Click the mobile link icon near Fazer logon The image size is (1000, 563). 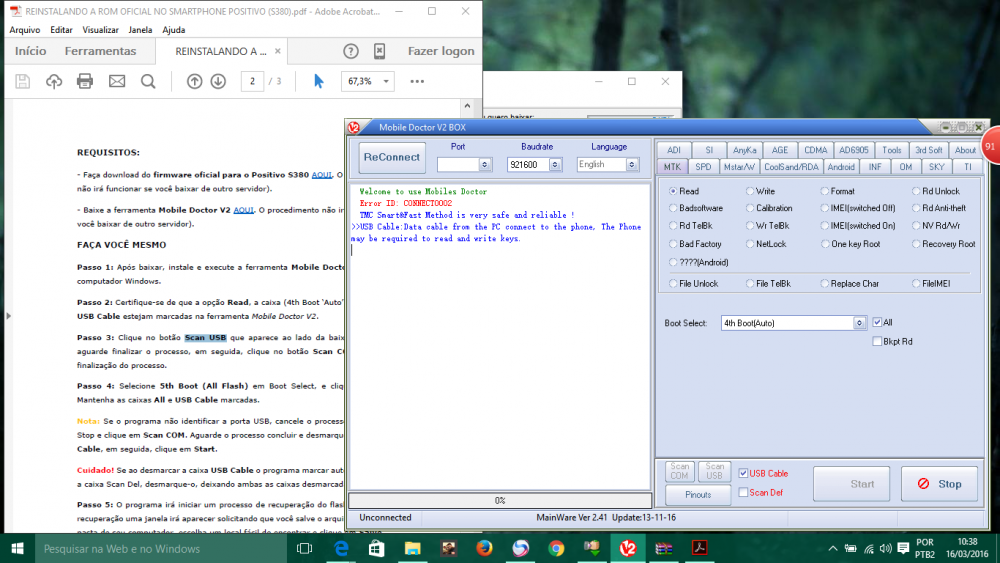click(379, 51)
